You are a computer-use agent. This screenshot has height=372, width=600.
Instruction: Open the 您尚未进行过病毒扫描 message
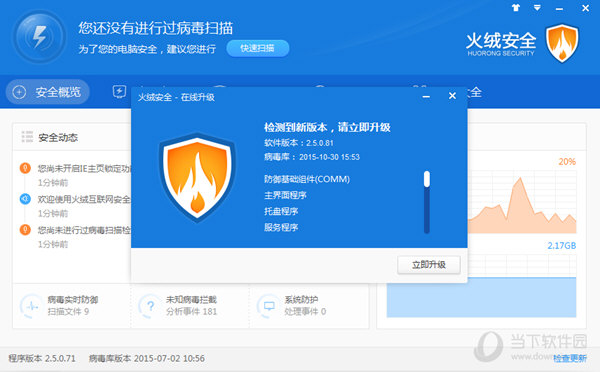click(x=84, y=230)
